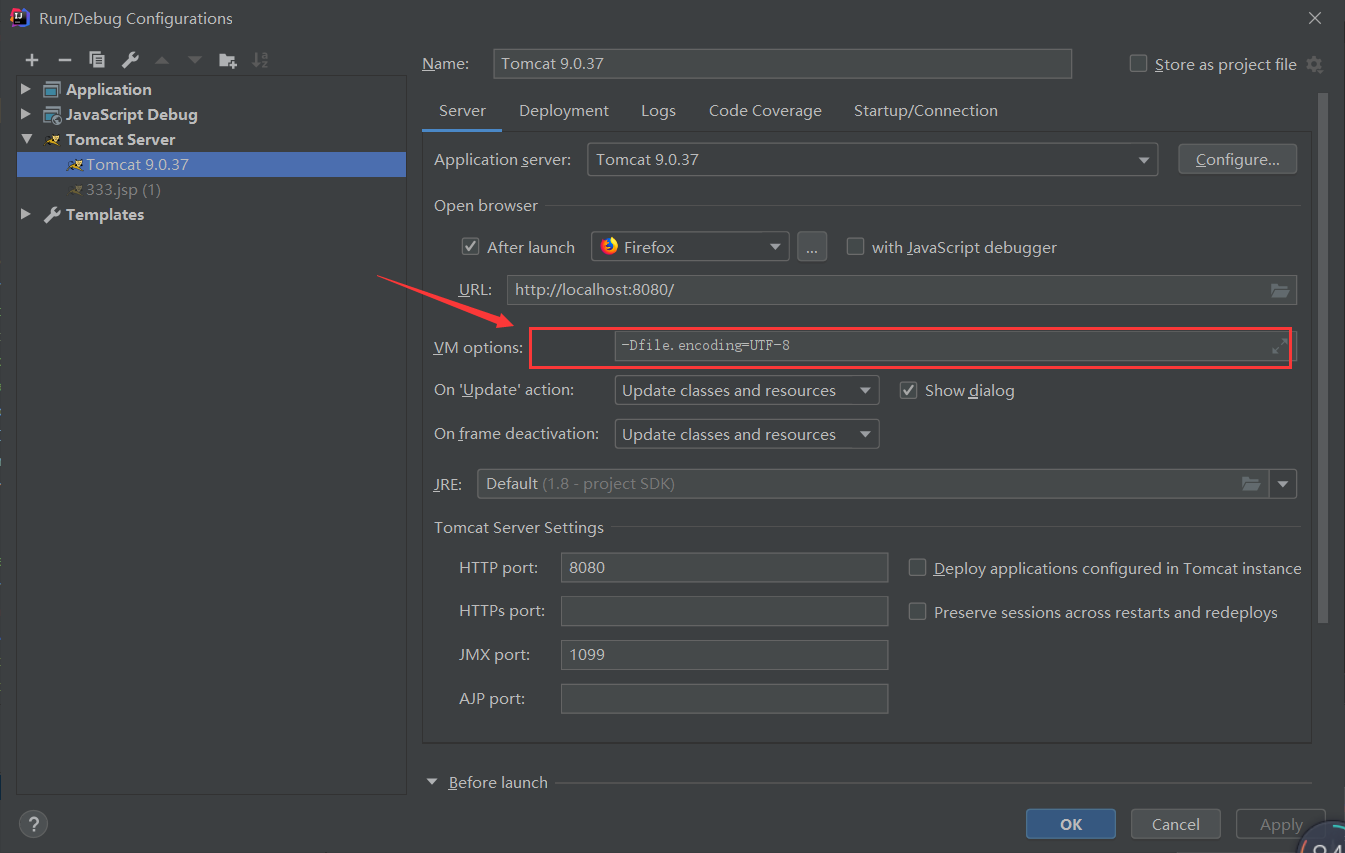Click the HTTP port field
Screen dimensions: 1345x853
[x=724, y=567]
